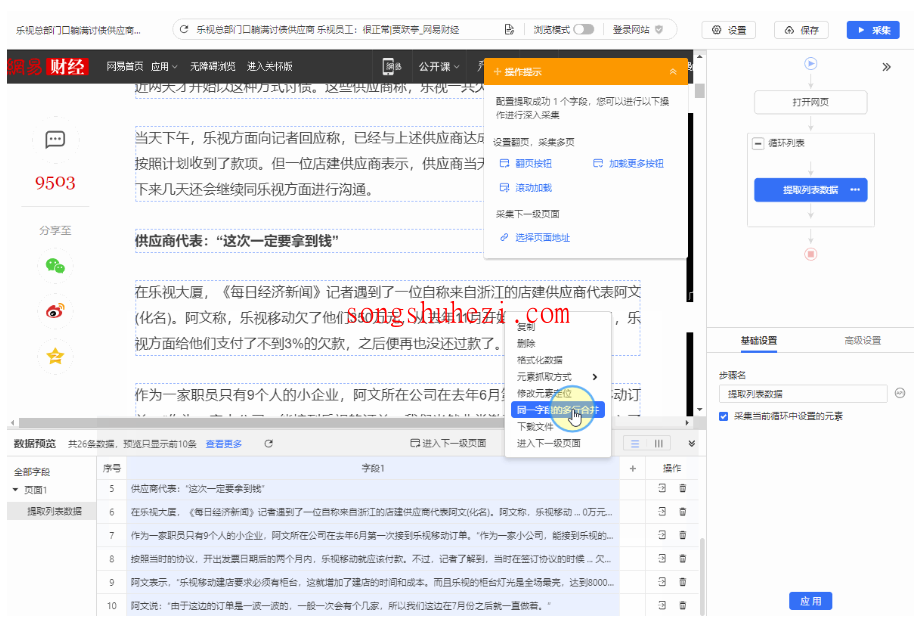Select 进入下一级页面 in the context menu
The width and height of the screenshot is (915, 642).
549,443
